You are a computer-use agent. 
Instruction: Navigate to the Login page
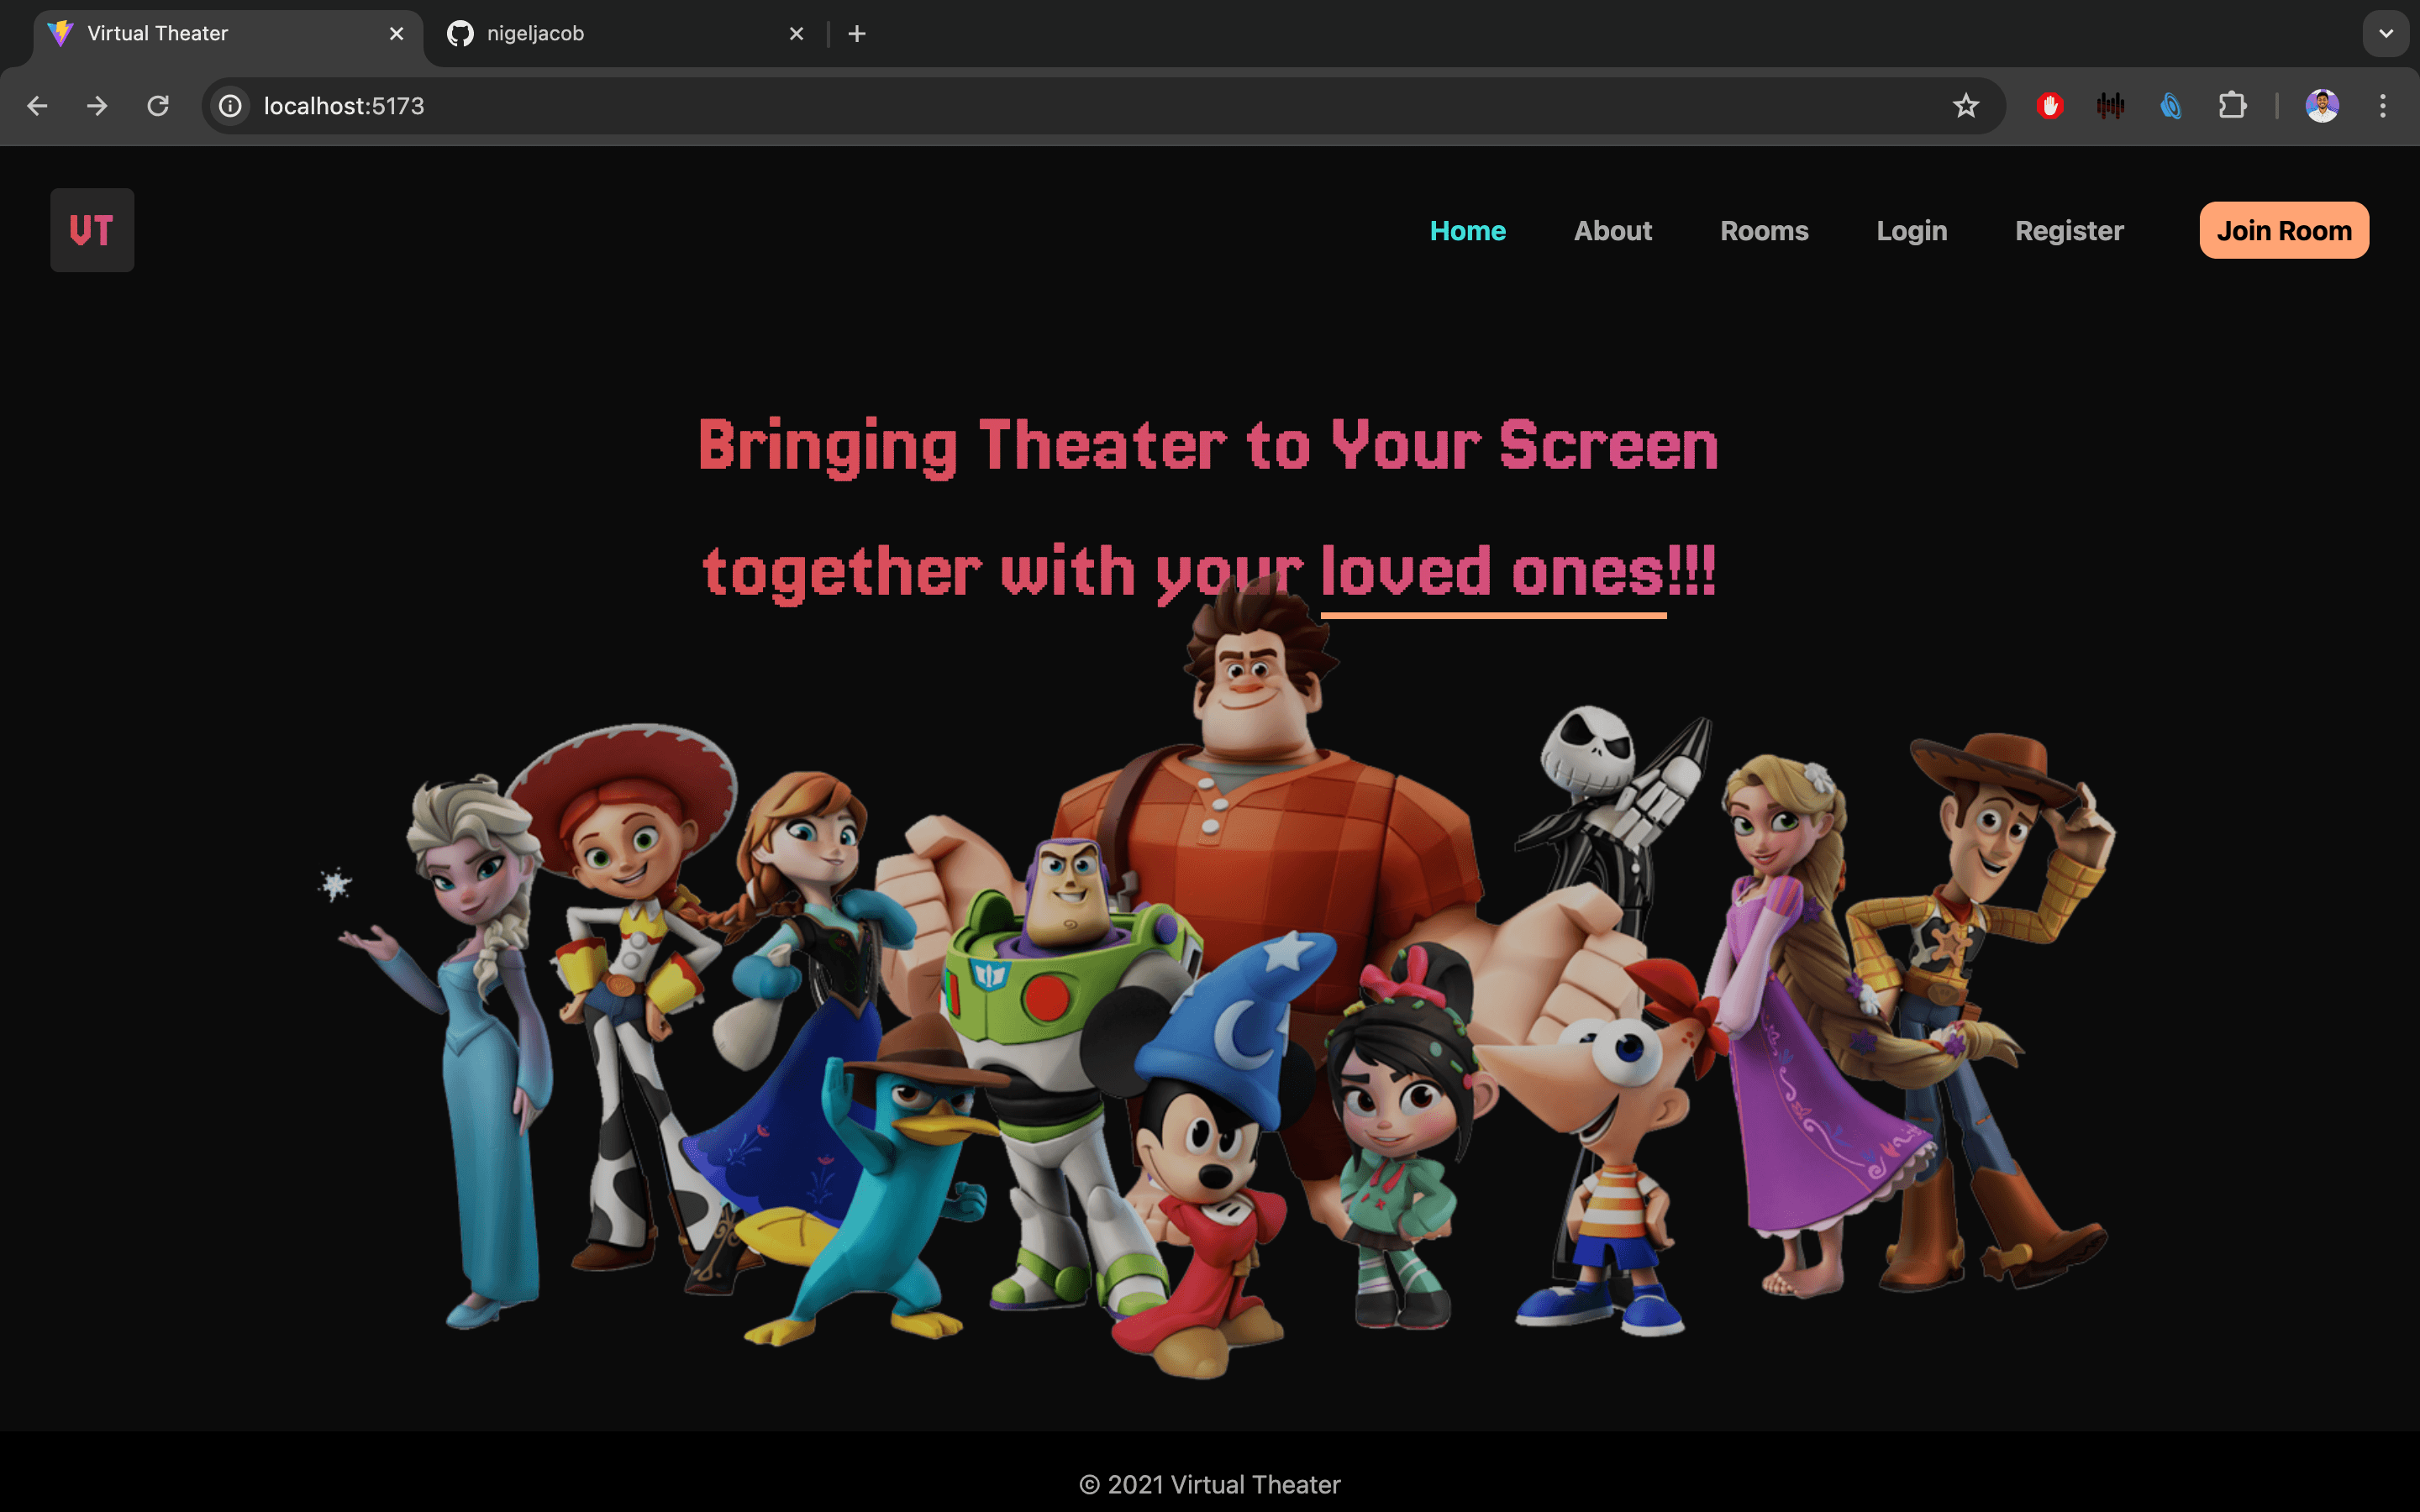[1911, 230]
